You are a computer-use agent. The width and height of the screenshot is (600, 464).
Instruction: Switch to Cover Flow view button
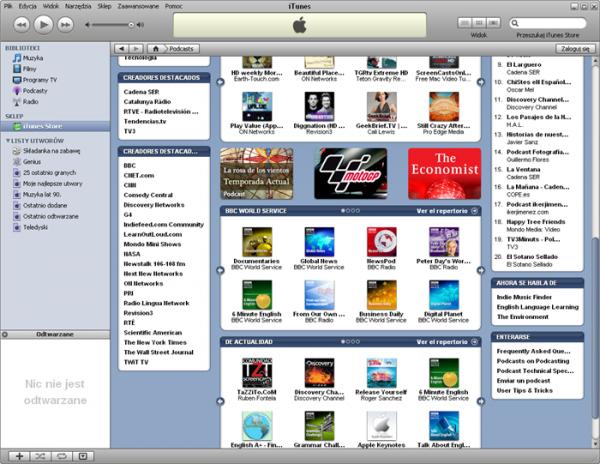click(x=493, y=23)
